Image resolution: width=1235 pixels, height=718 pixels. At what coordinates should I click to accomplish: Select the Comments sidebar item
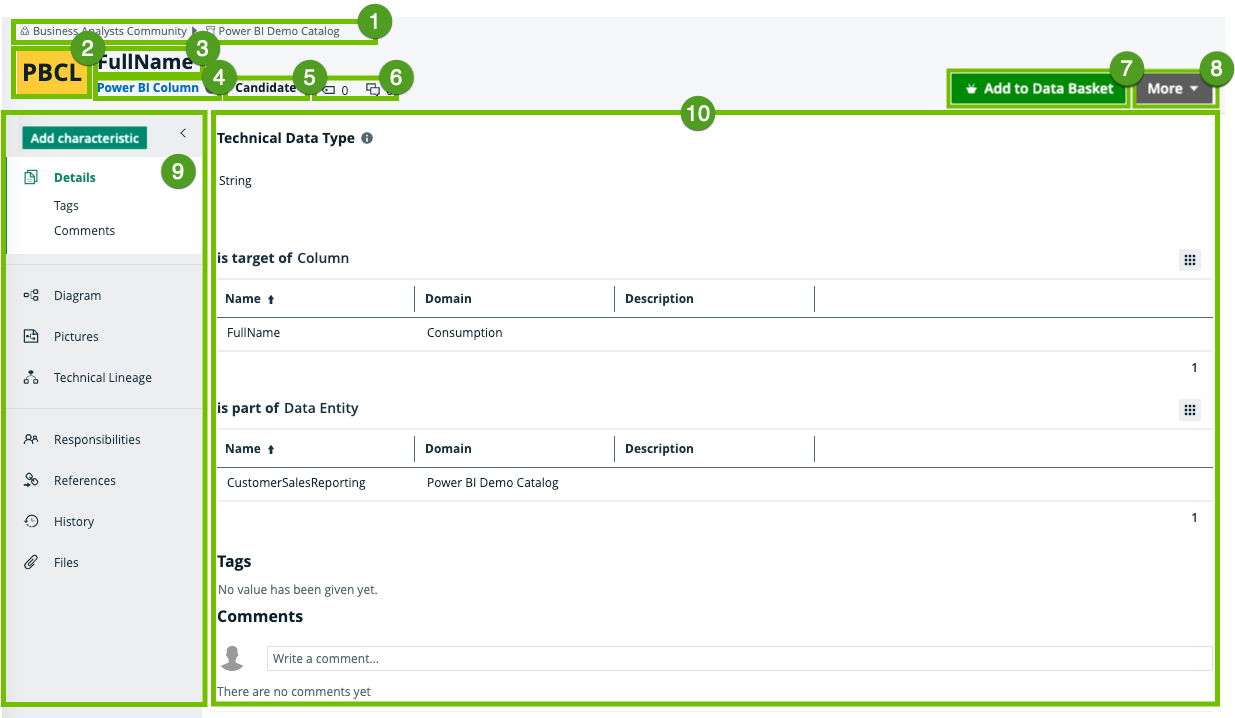click(x=84, y=231)
